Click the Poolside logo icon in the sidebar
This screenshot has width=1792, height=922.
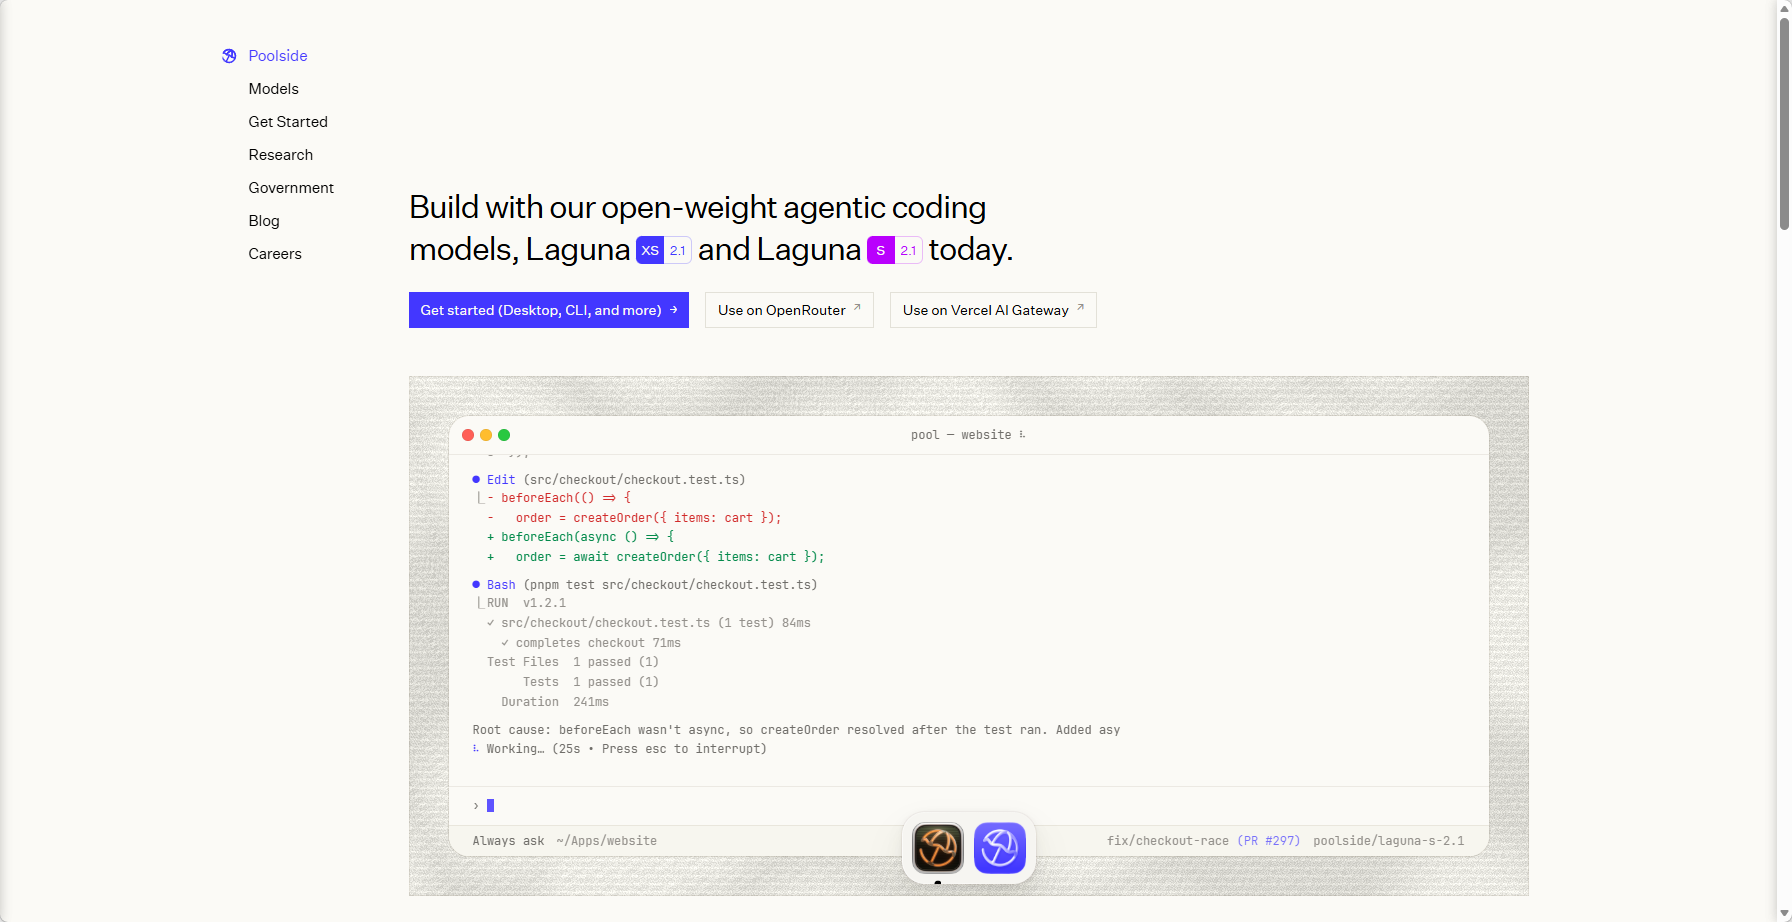tap(229, 56)
